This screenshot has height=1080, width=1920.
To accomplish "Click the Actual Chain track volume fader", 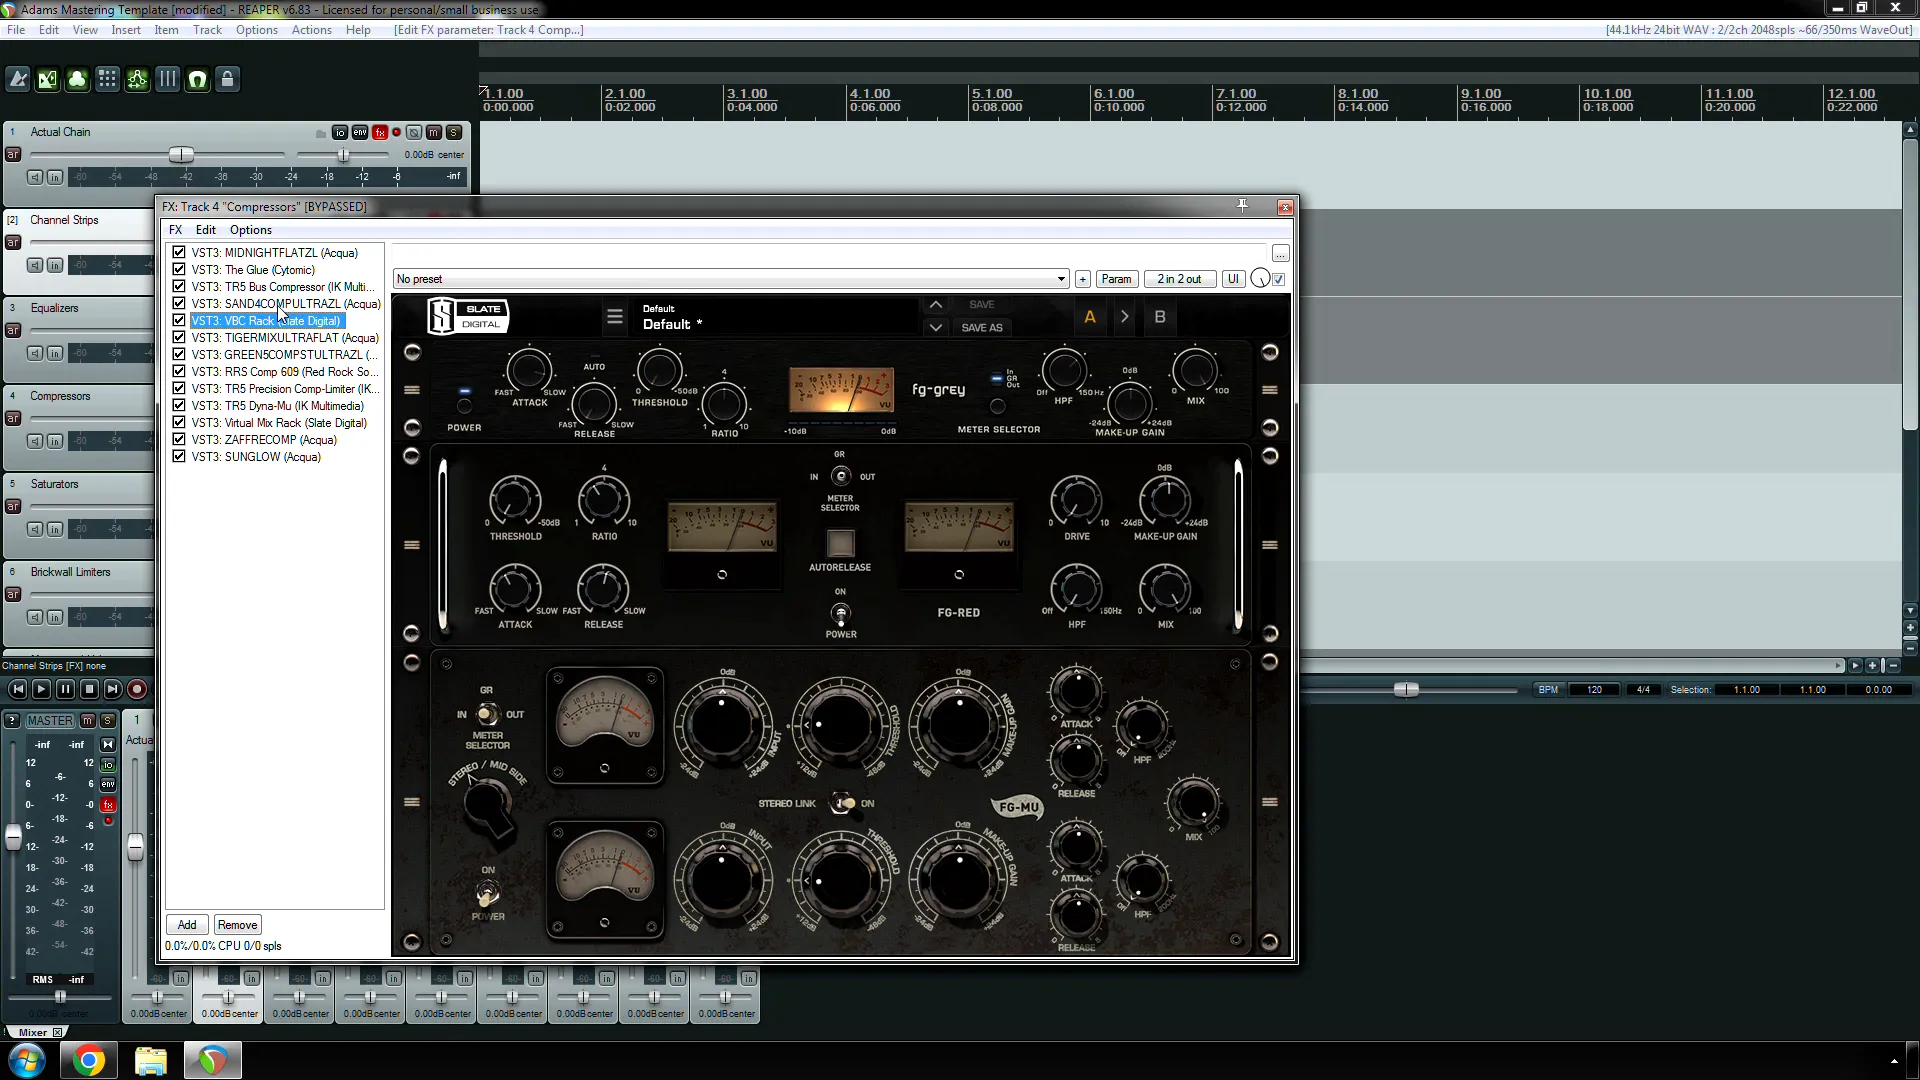I will (181, 155).
